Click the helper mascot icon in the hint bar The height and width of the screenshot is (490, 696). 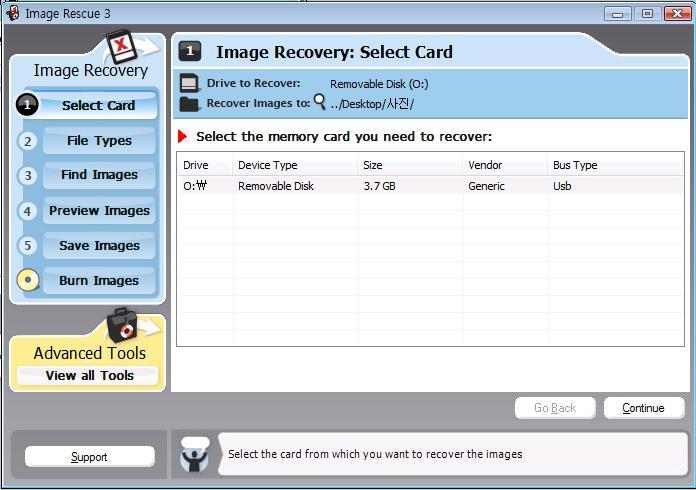195,454
